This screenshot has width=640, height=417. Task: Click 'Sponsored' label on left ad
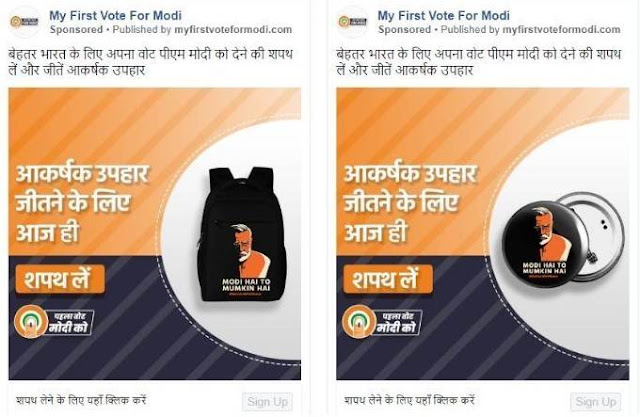(76, 30)
